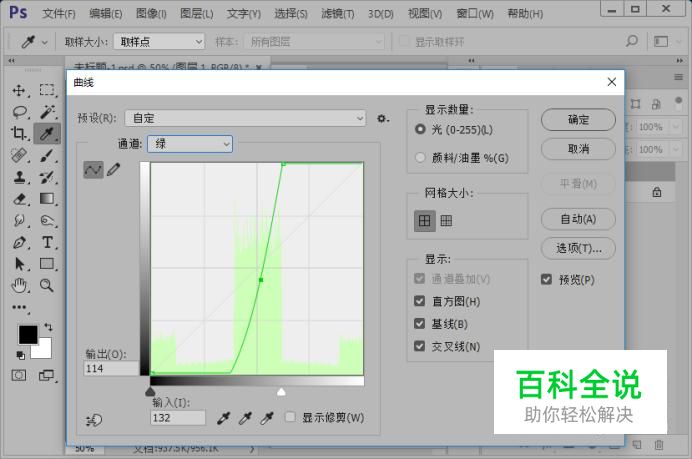Activate on-image curve adjustment hand tool
Screen dimensions: 692x459
click(94, 420)
